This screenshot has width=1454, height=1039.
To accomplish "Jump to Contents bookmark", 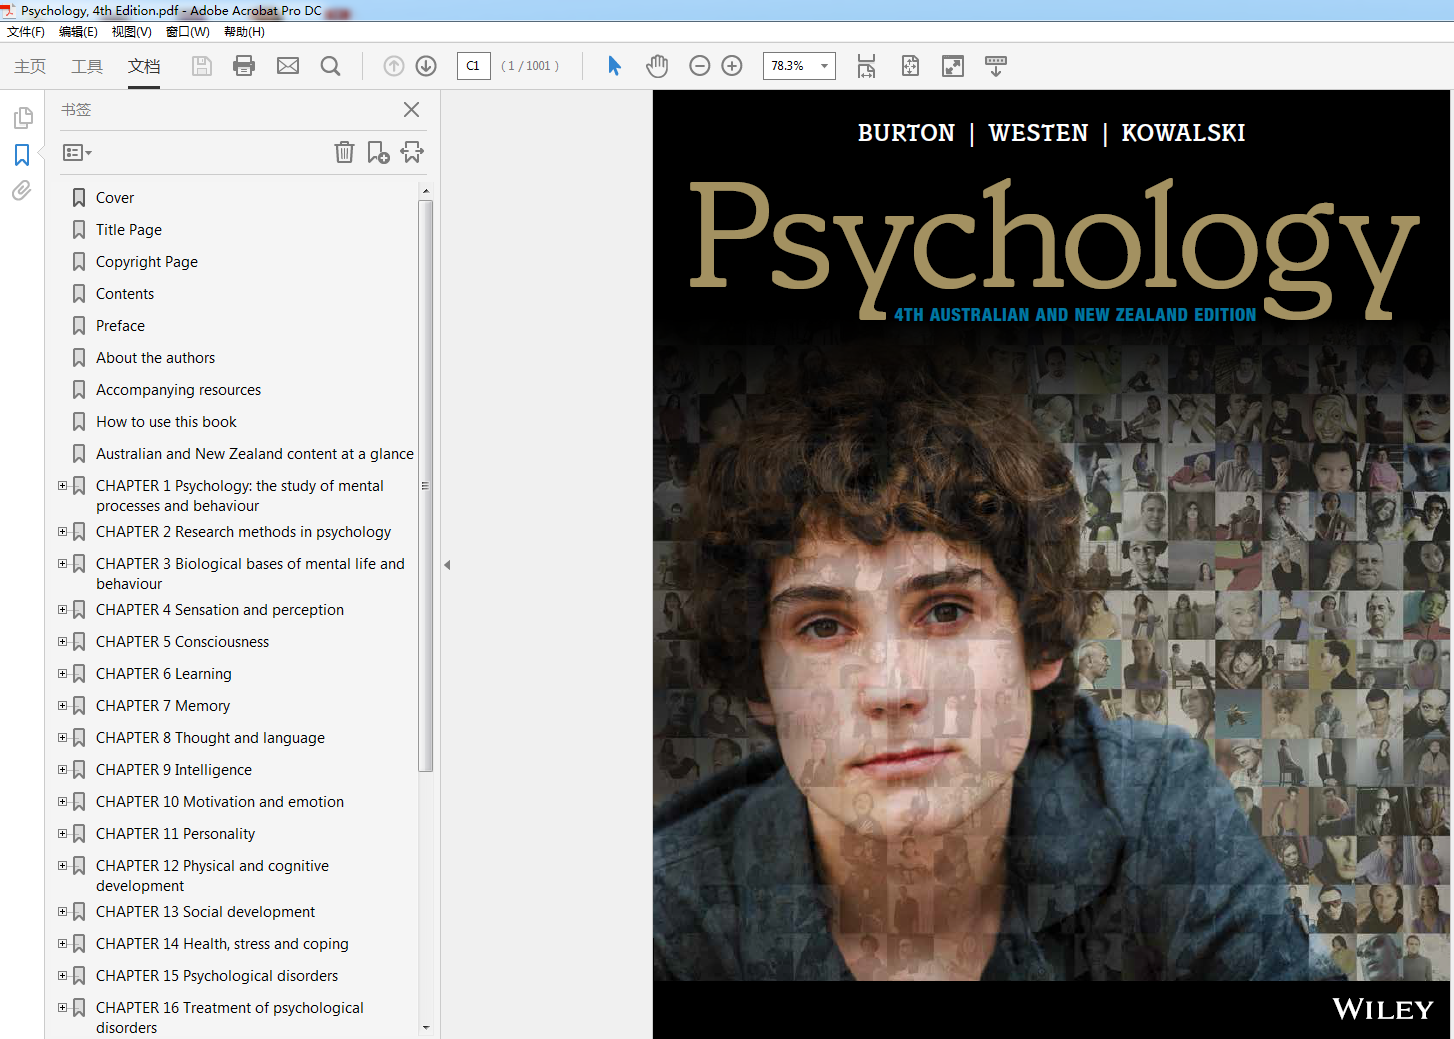I will (x=125, y=294).
